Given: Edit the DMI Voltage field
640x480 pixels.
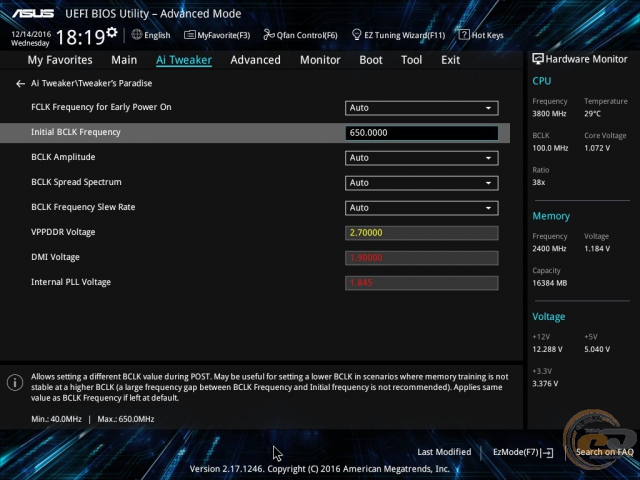Looking at the screenshot, I should pos(422,258).
